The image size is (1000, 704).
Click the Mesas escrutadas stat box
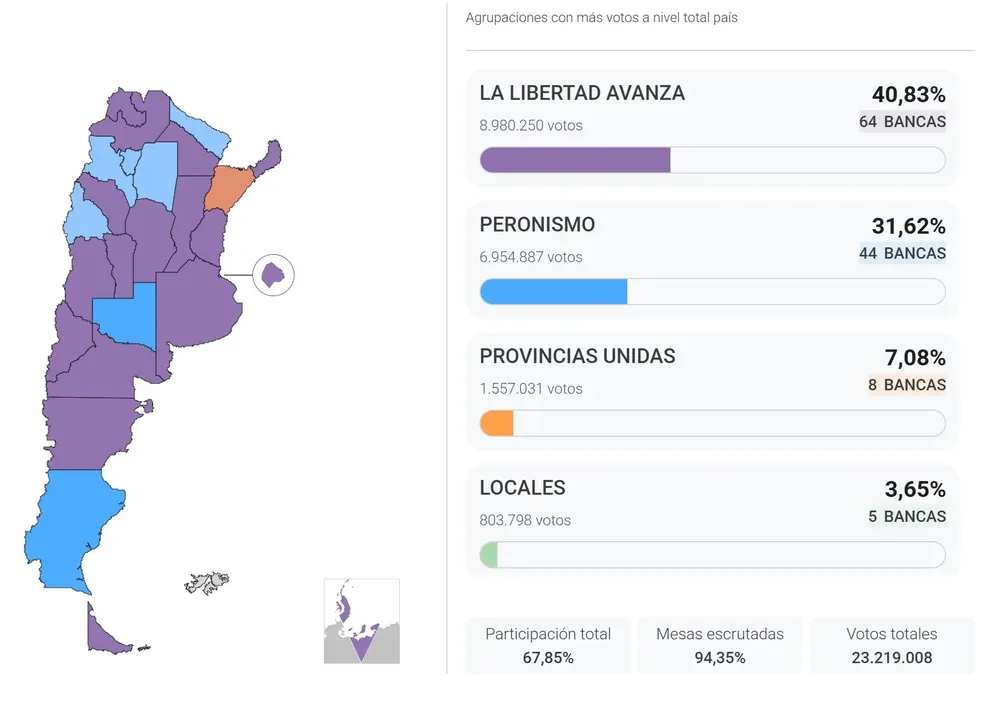click(720, 645)
